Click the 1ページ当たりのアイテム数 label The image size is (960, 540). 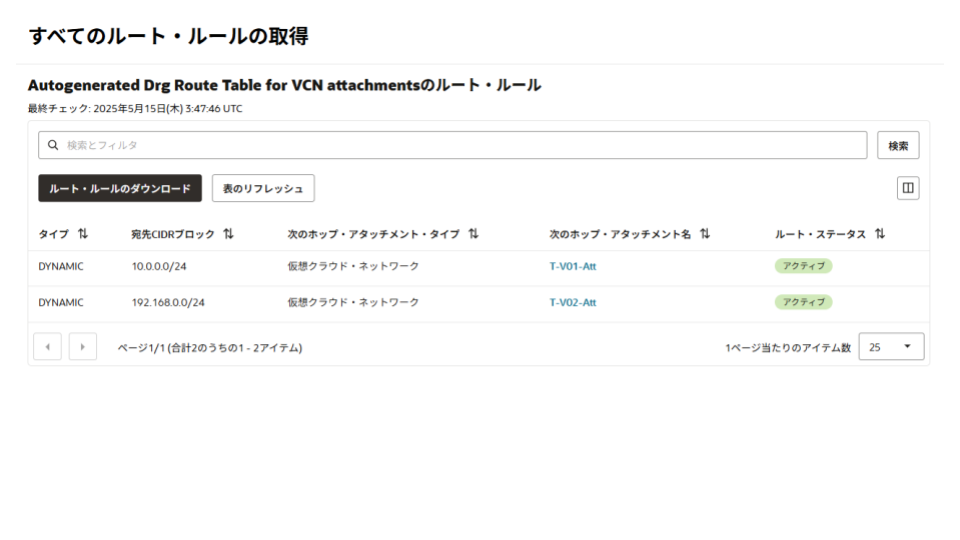coord(788,348)
